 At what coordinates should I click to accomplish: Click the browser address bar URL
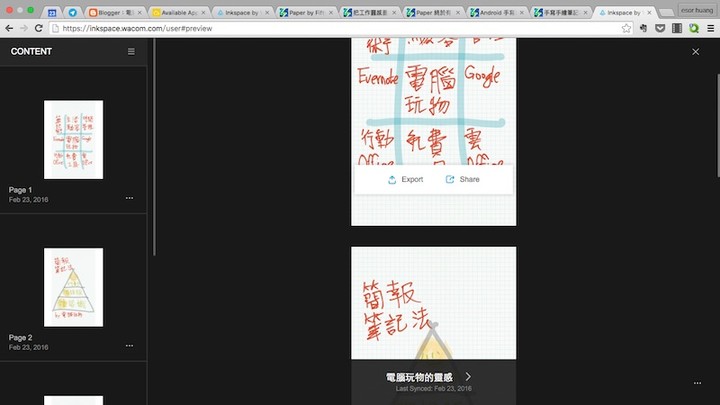click(x=300, y=29)
